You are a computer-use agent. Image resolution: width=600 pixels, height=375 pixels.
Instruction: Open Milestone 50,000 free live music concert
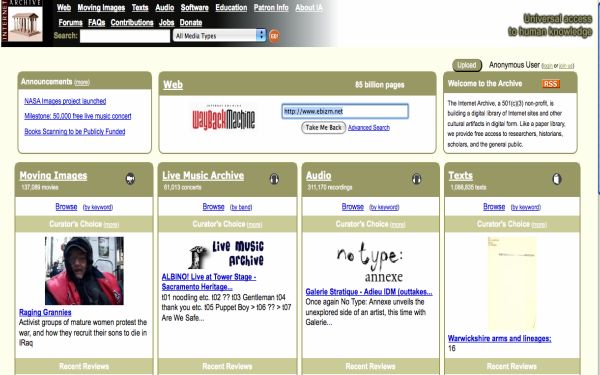(78, 116)
